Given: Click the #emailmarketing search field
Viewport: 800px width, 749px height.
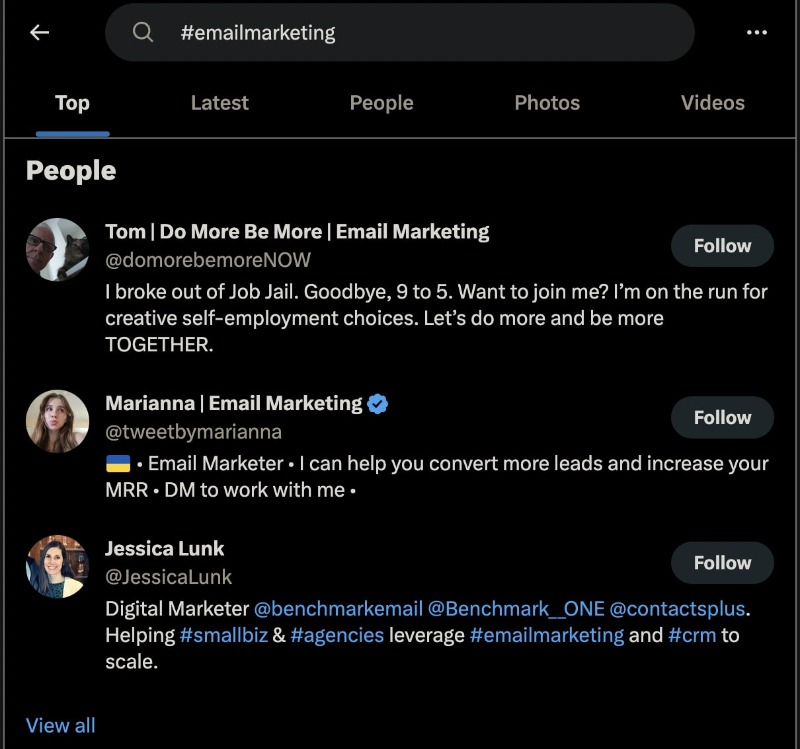Looking at the screenshot, I should (x=399, y=33).
